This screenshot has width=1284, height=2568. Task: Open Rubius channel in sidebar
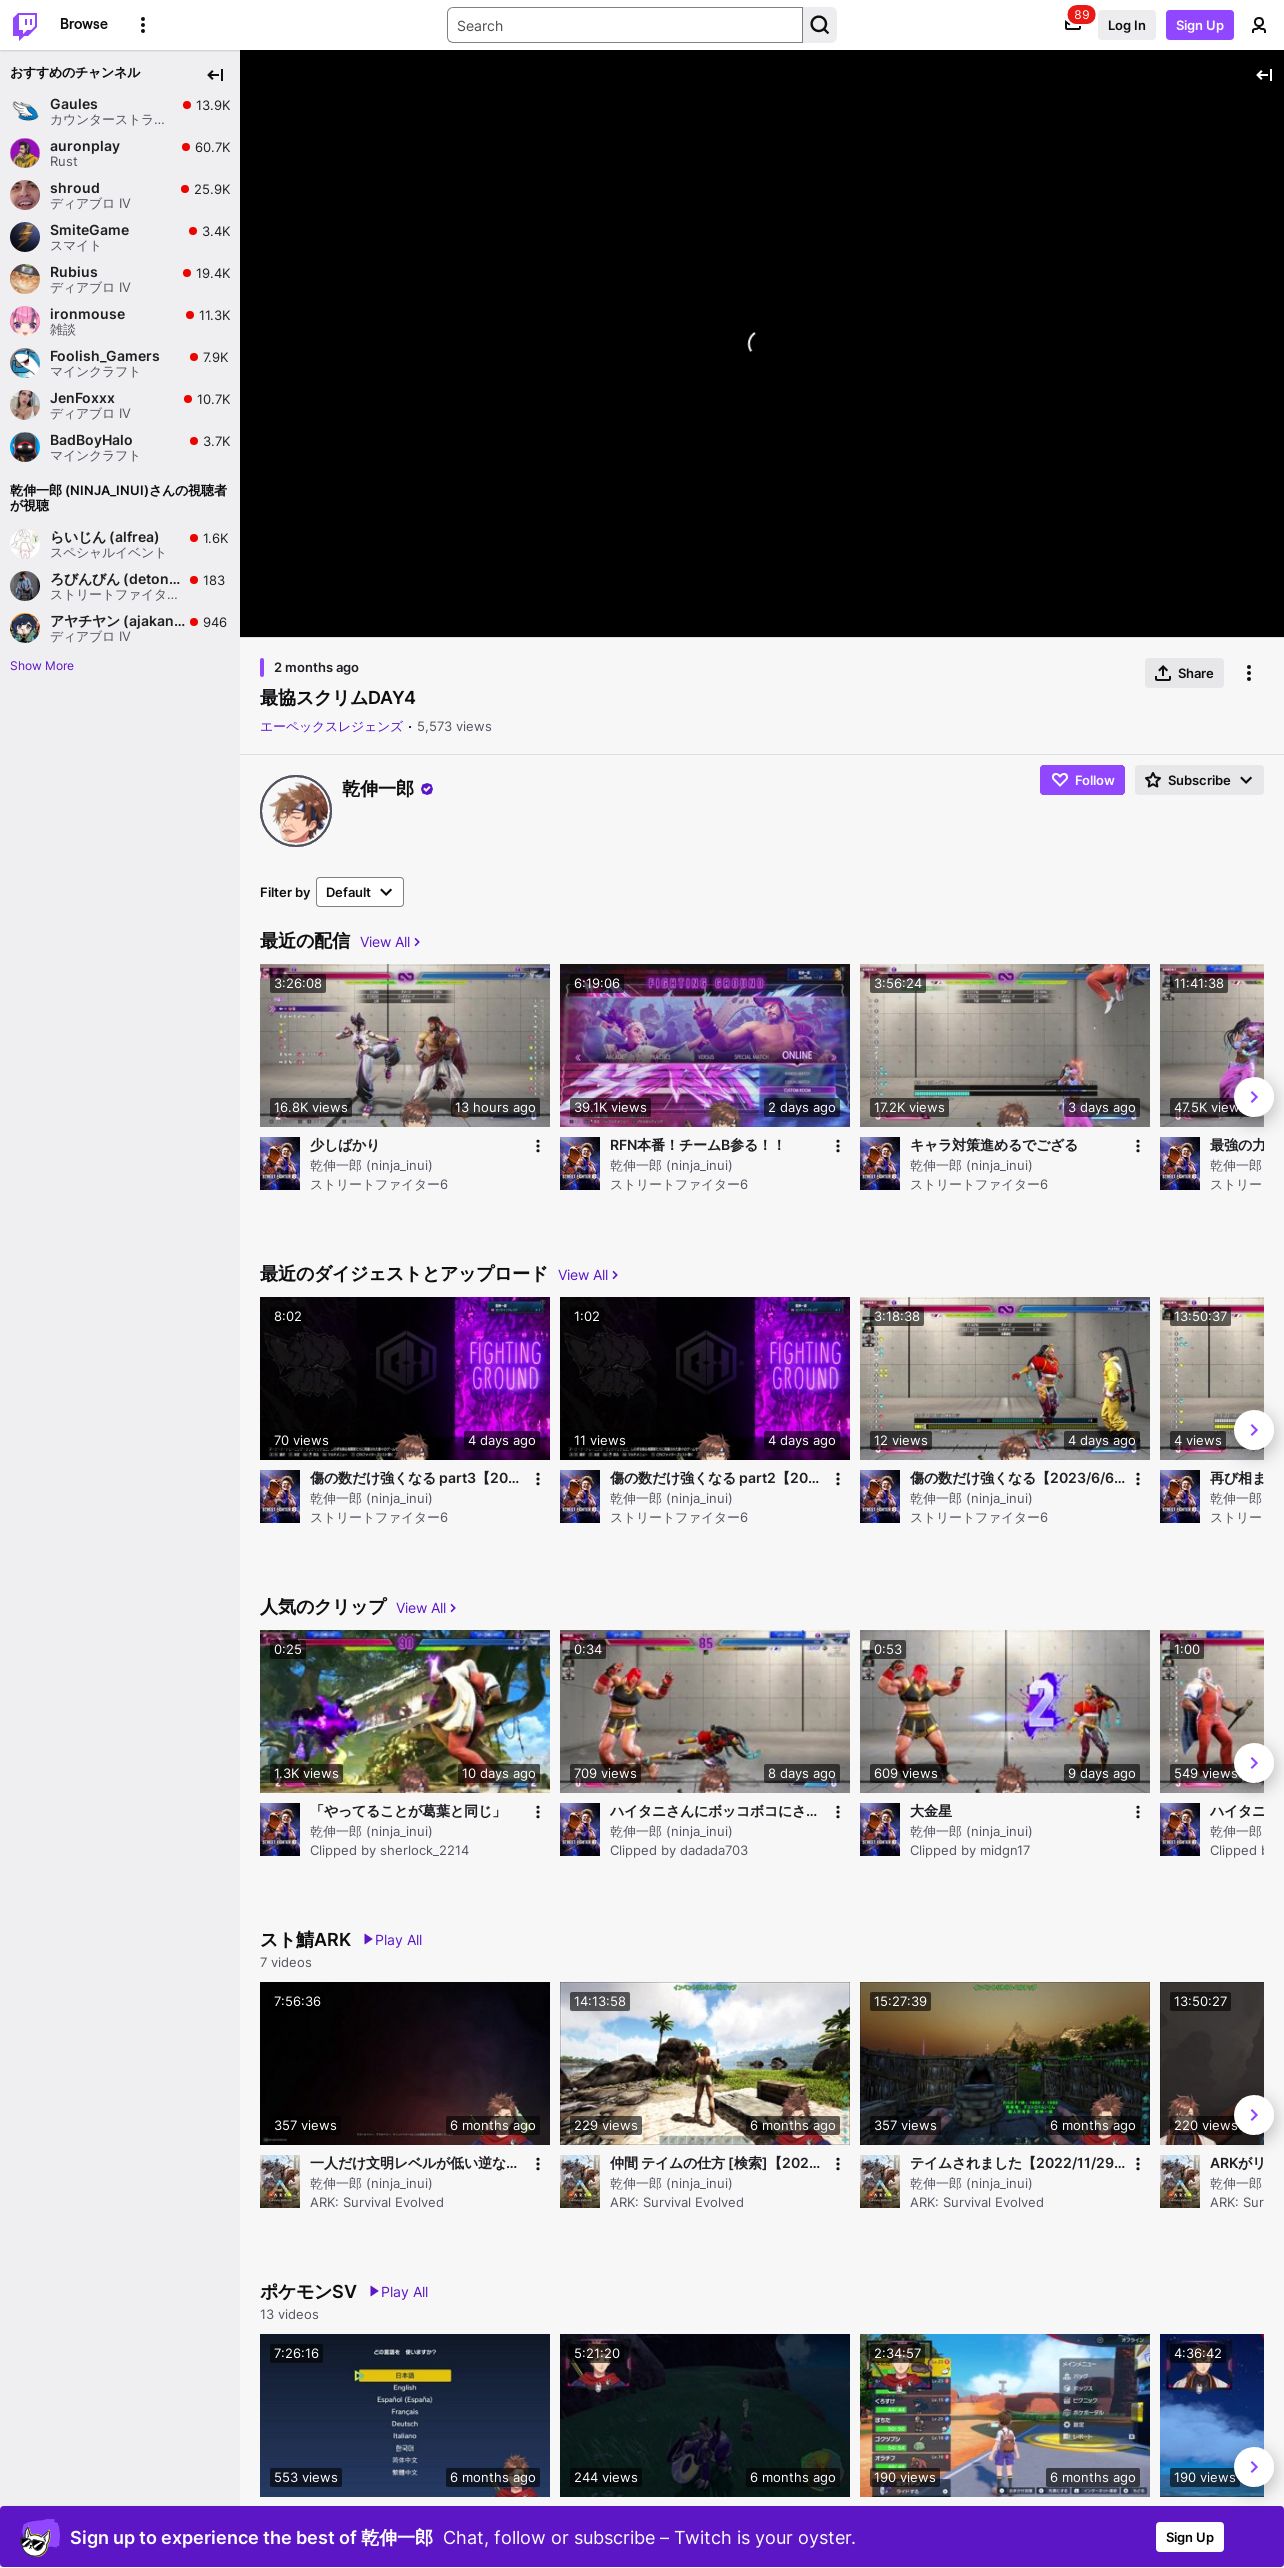(x=120, y=279)
